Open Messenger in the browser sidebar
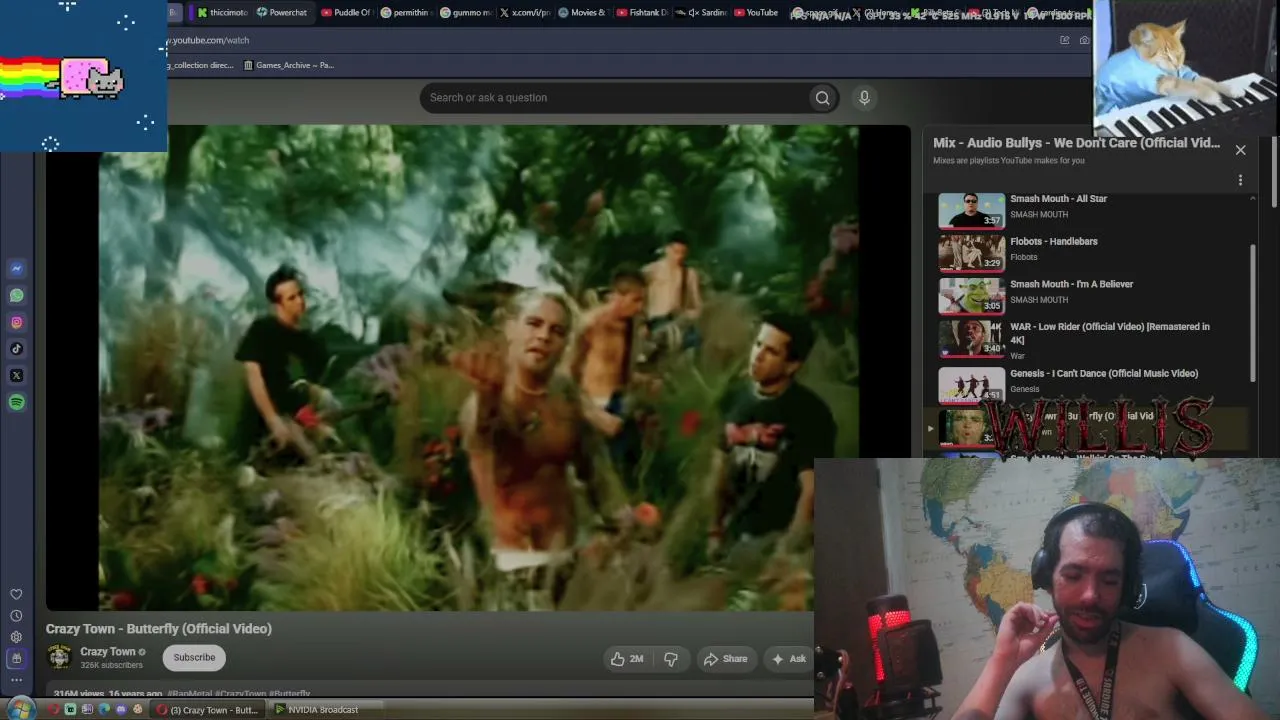The height and width of the screenshot is (720, 1280). tap(16, 269)
